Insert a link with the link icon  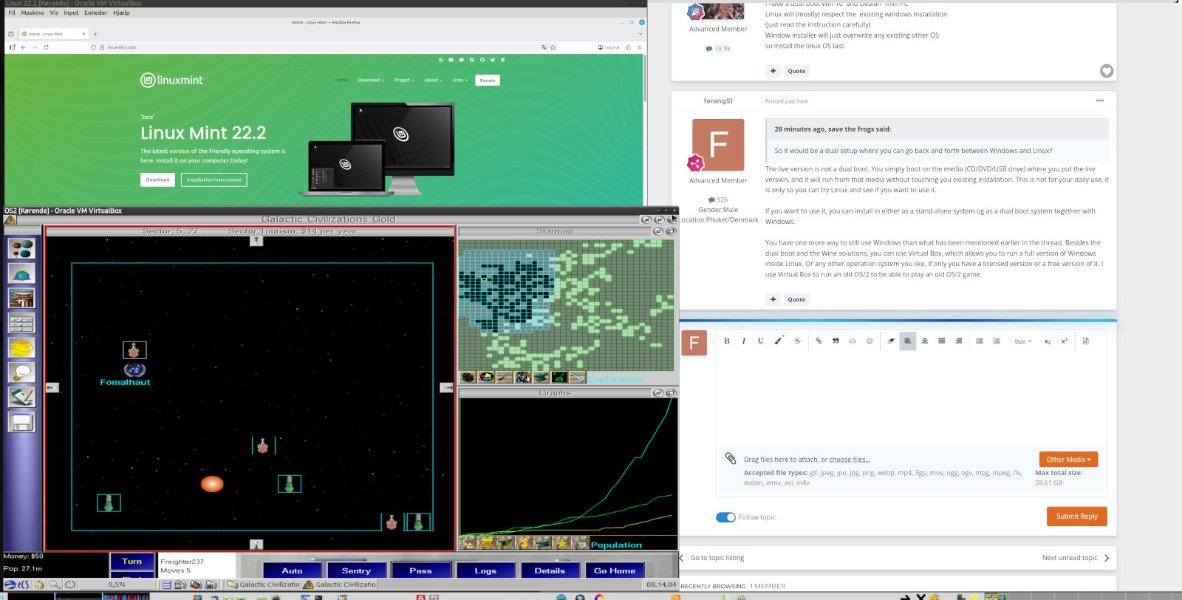(818, 341)
